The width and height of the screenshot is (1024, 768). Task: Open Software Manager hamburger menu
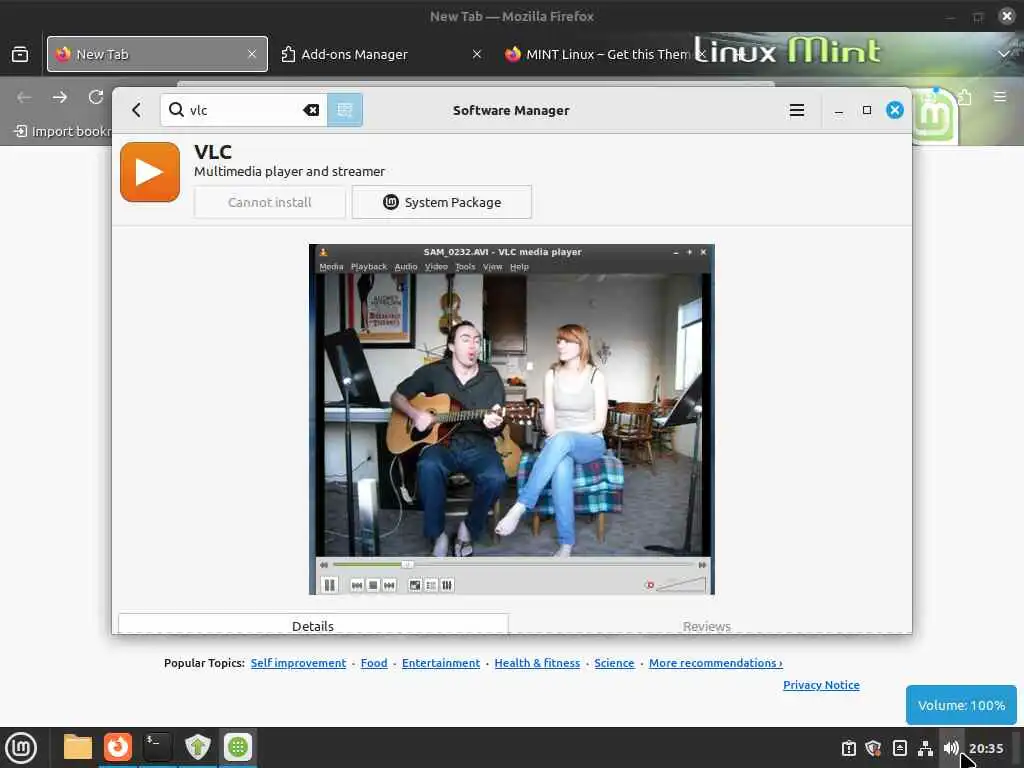797,110
